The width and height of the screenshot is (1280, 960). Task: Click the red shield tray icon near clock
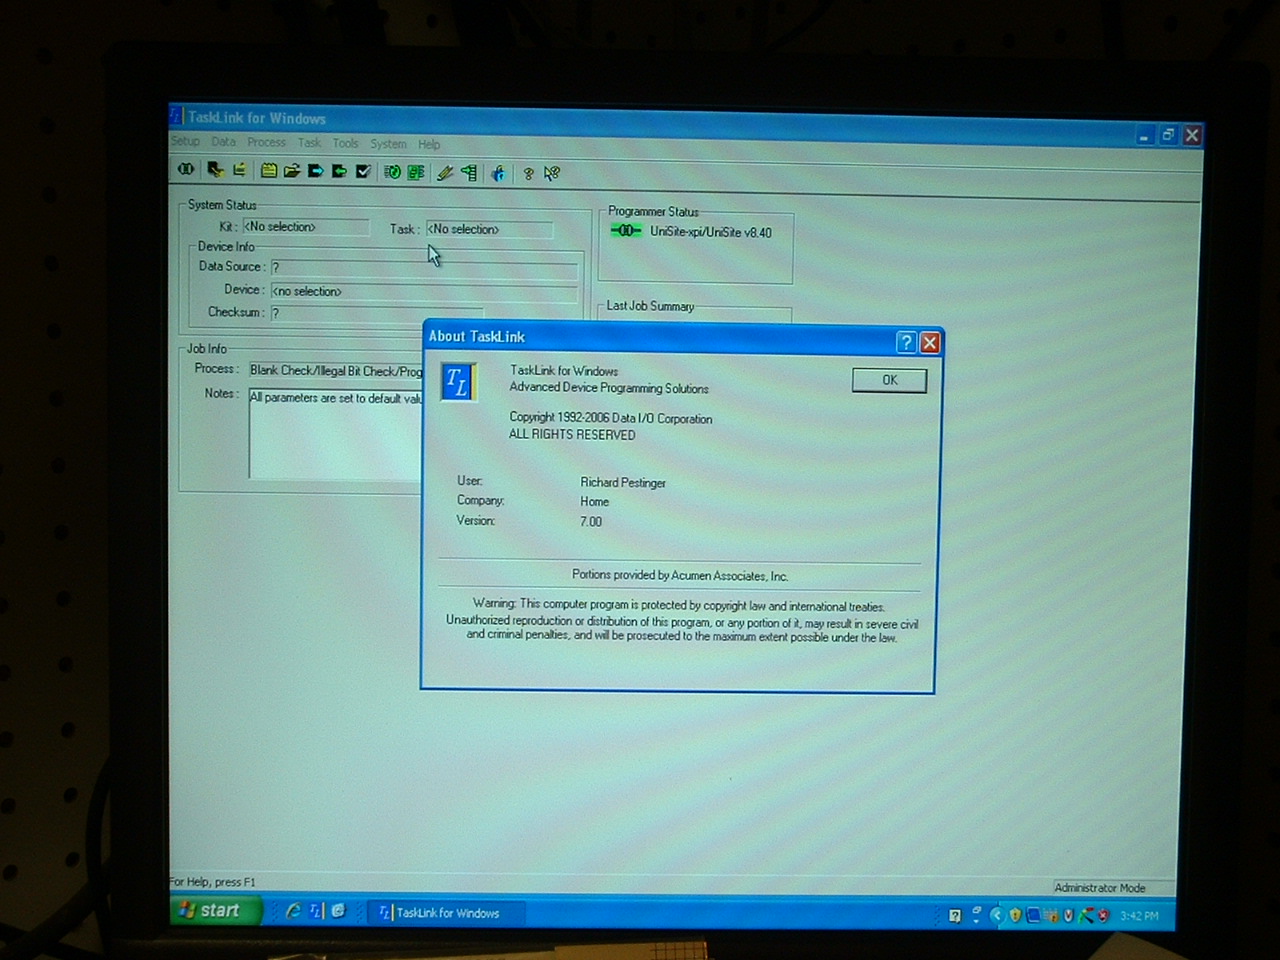pos(1103,915)
